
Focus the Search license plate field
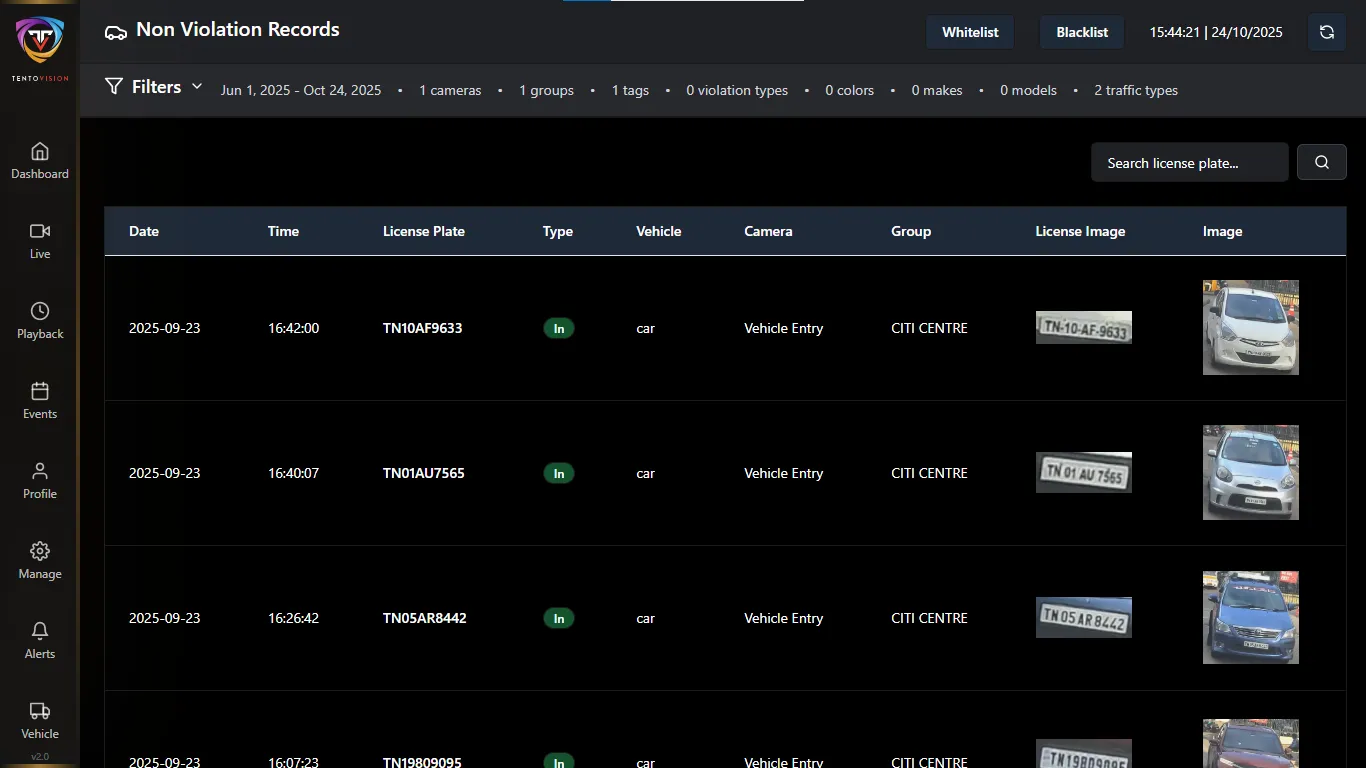[x=1189, y=162]
